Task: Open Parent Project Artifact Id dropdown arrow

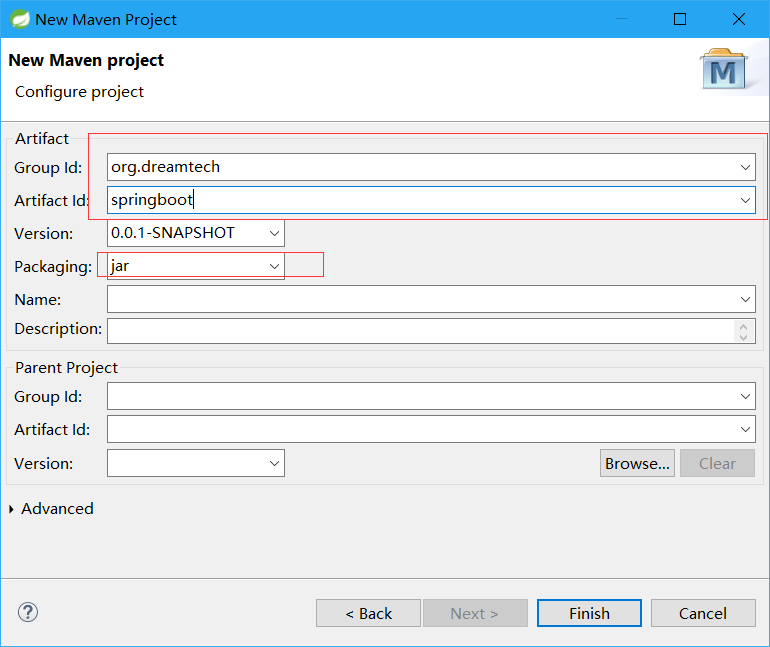Action: pos(745,430)
